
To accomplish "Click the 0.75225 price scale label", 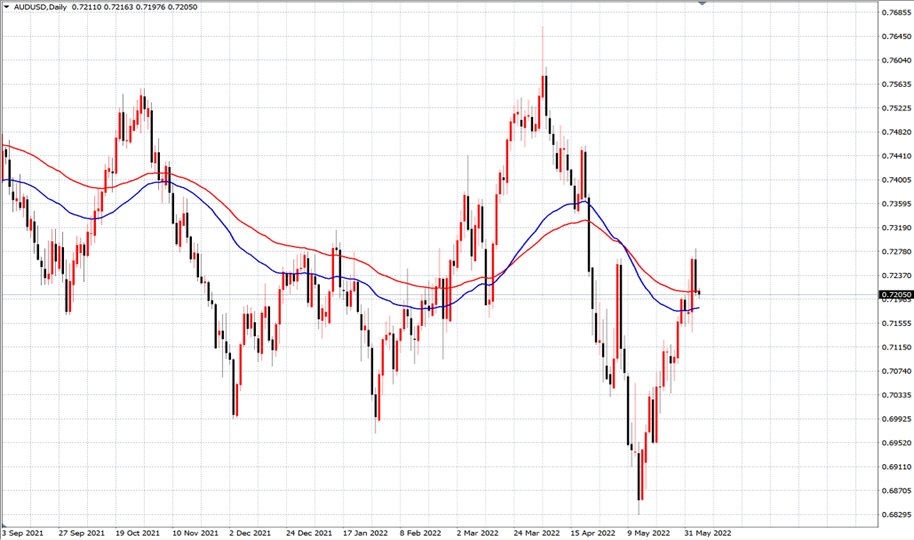I will tap(897, 108).
